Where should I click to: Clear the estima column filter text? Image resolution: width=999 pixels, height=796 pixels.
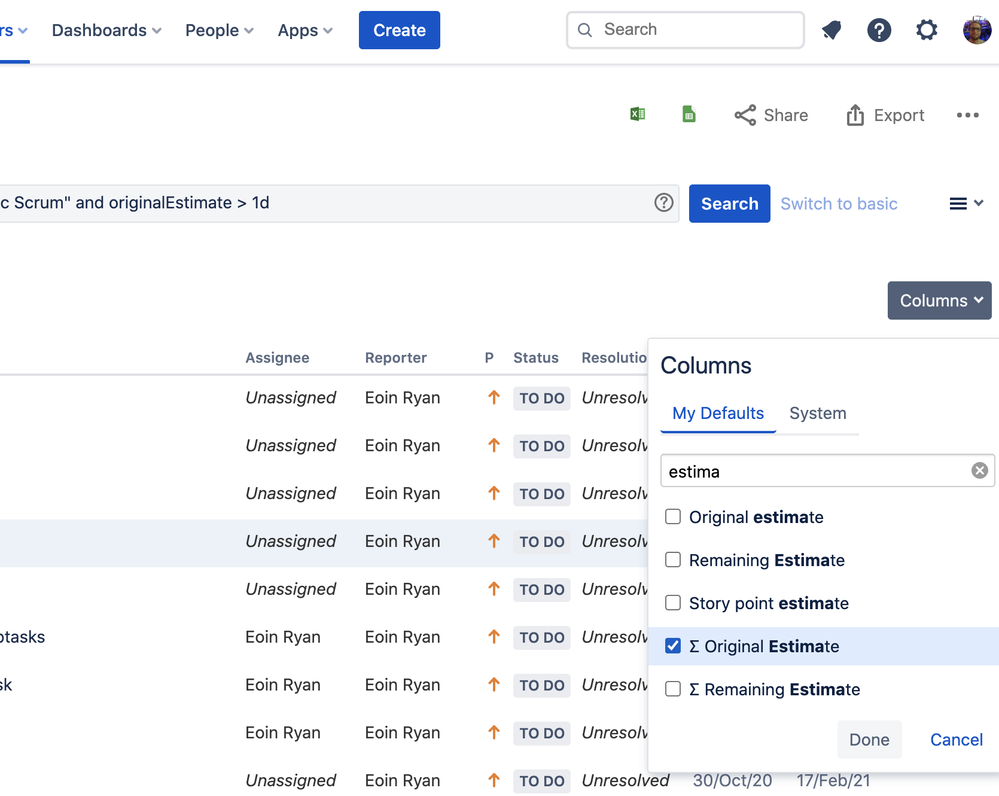coord(979,470)
